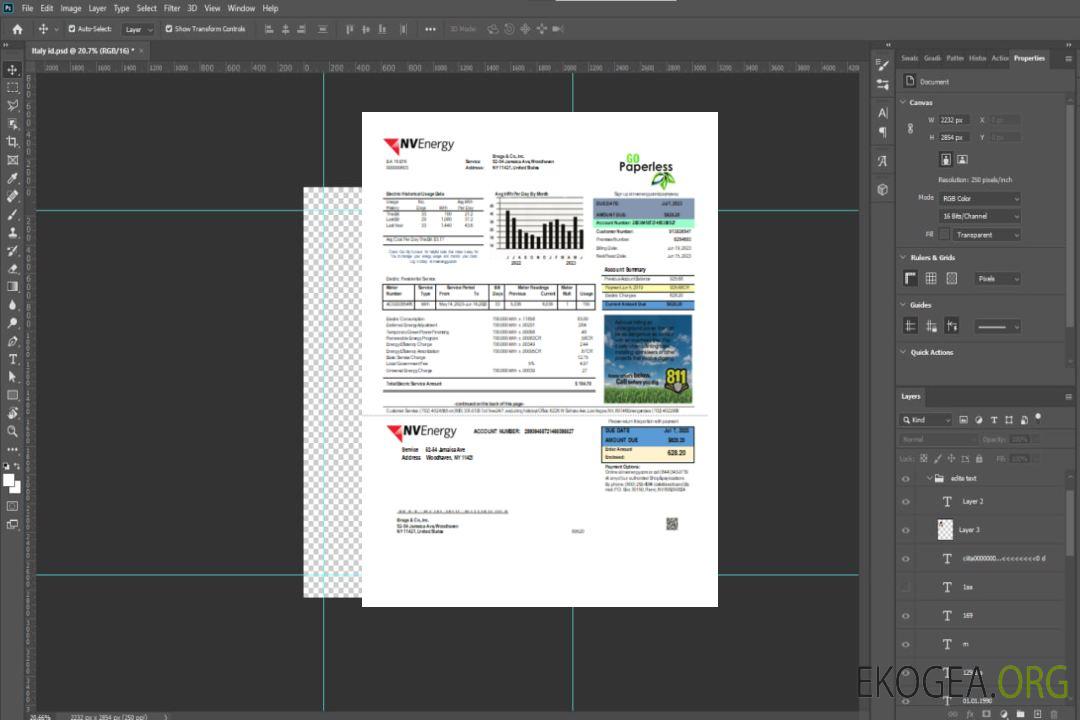Toggle rulers icon in Rulers & Grids
This screenshot has width=1080, height=720.
click(911, 278)
